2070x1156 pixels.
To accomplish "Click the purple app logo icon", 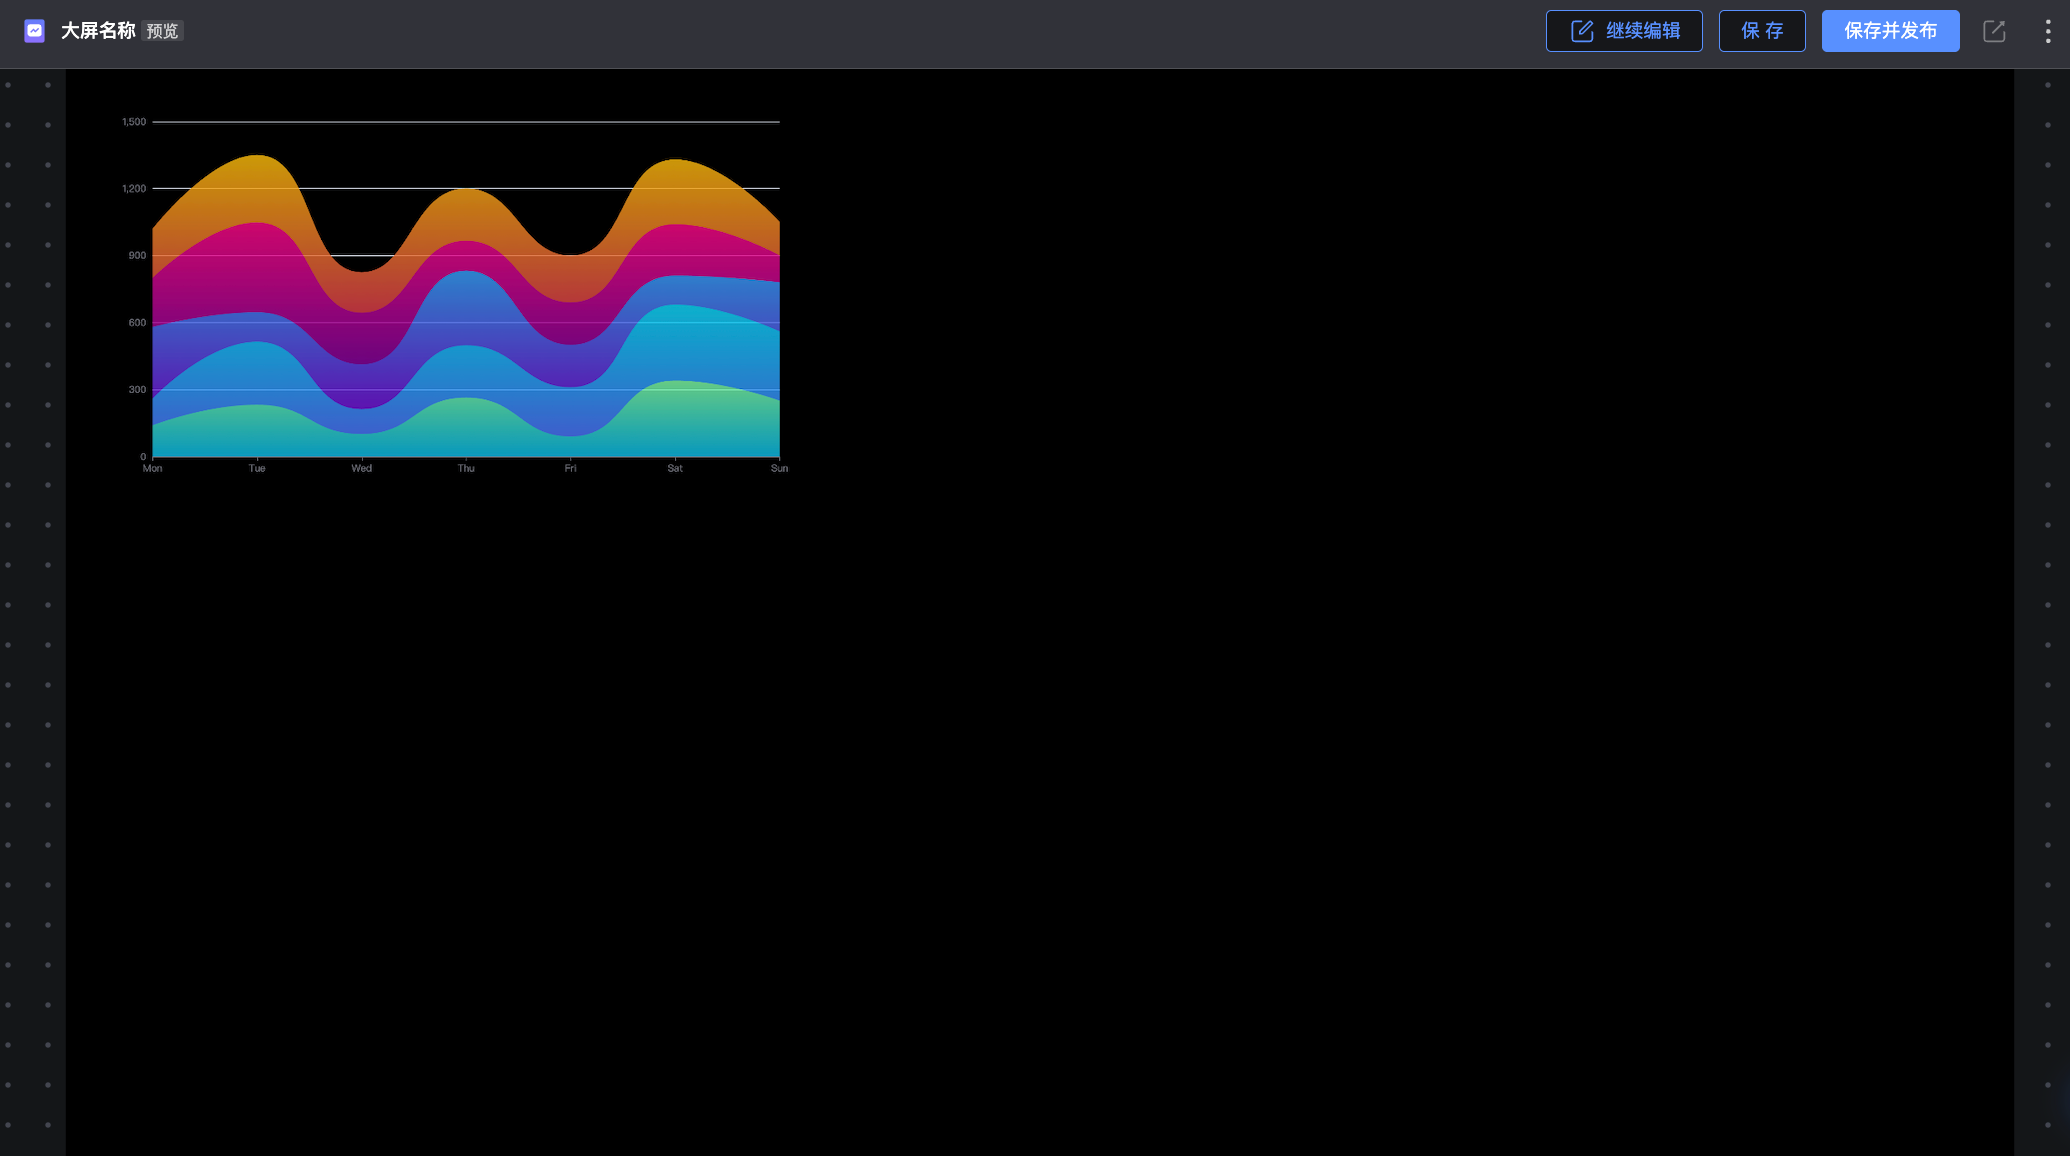I will [x=35, y=31].
